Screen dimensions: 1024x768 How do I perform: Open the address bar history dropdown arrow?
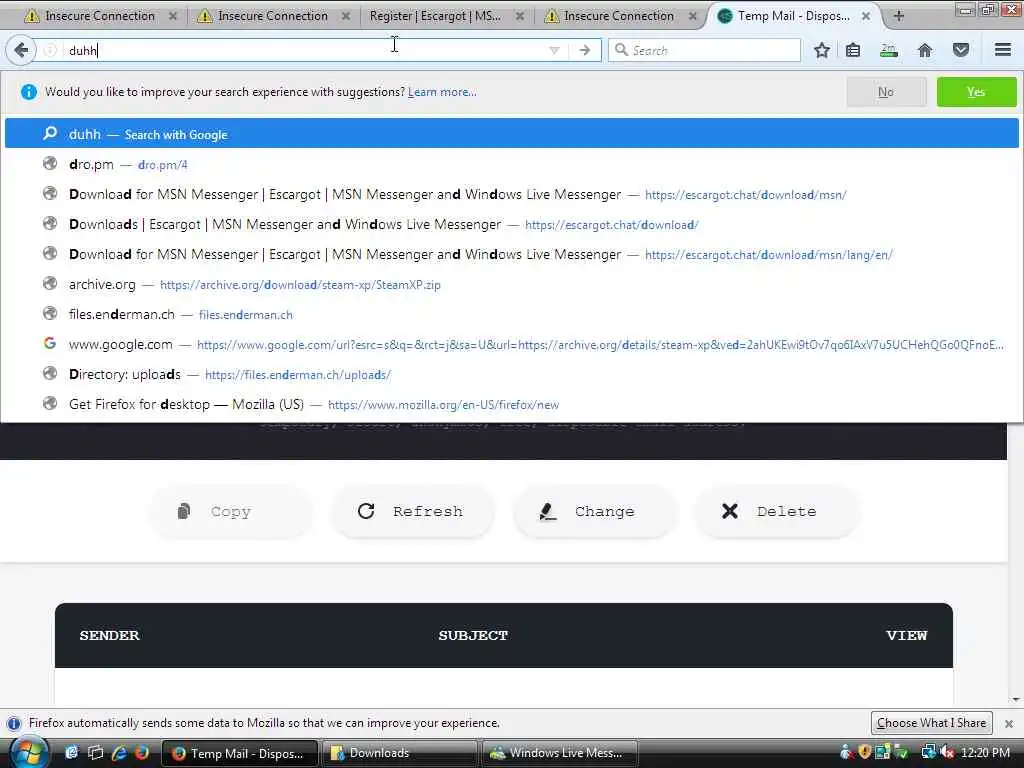point(554,50)
